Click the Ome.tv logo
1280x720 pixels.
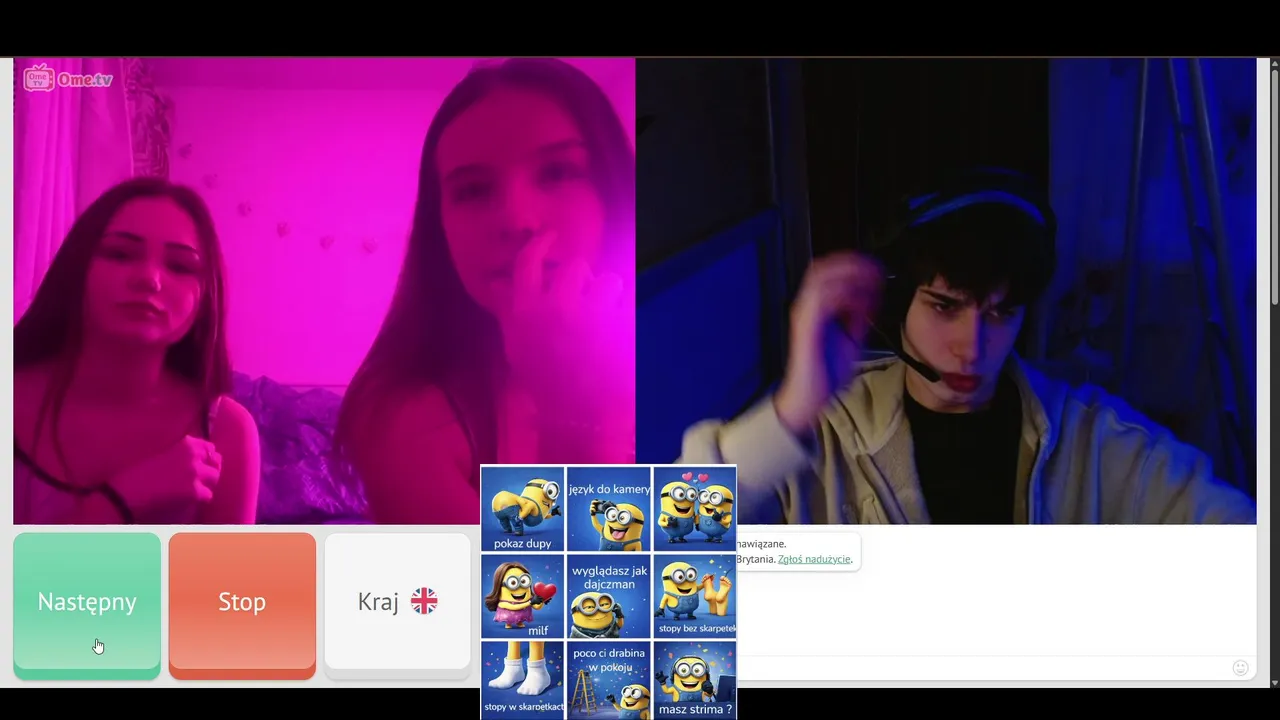coord(68,79)
